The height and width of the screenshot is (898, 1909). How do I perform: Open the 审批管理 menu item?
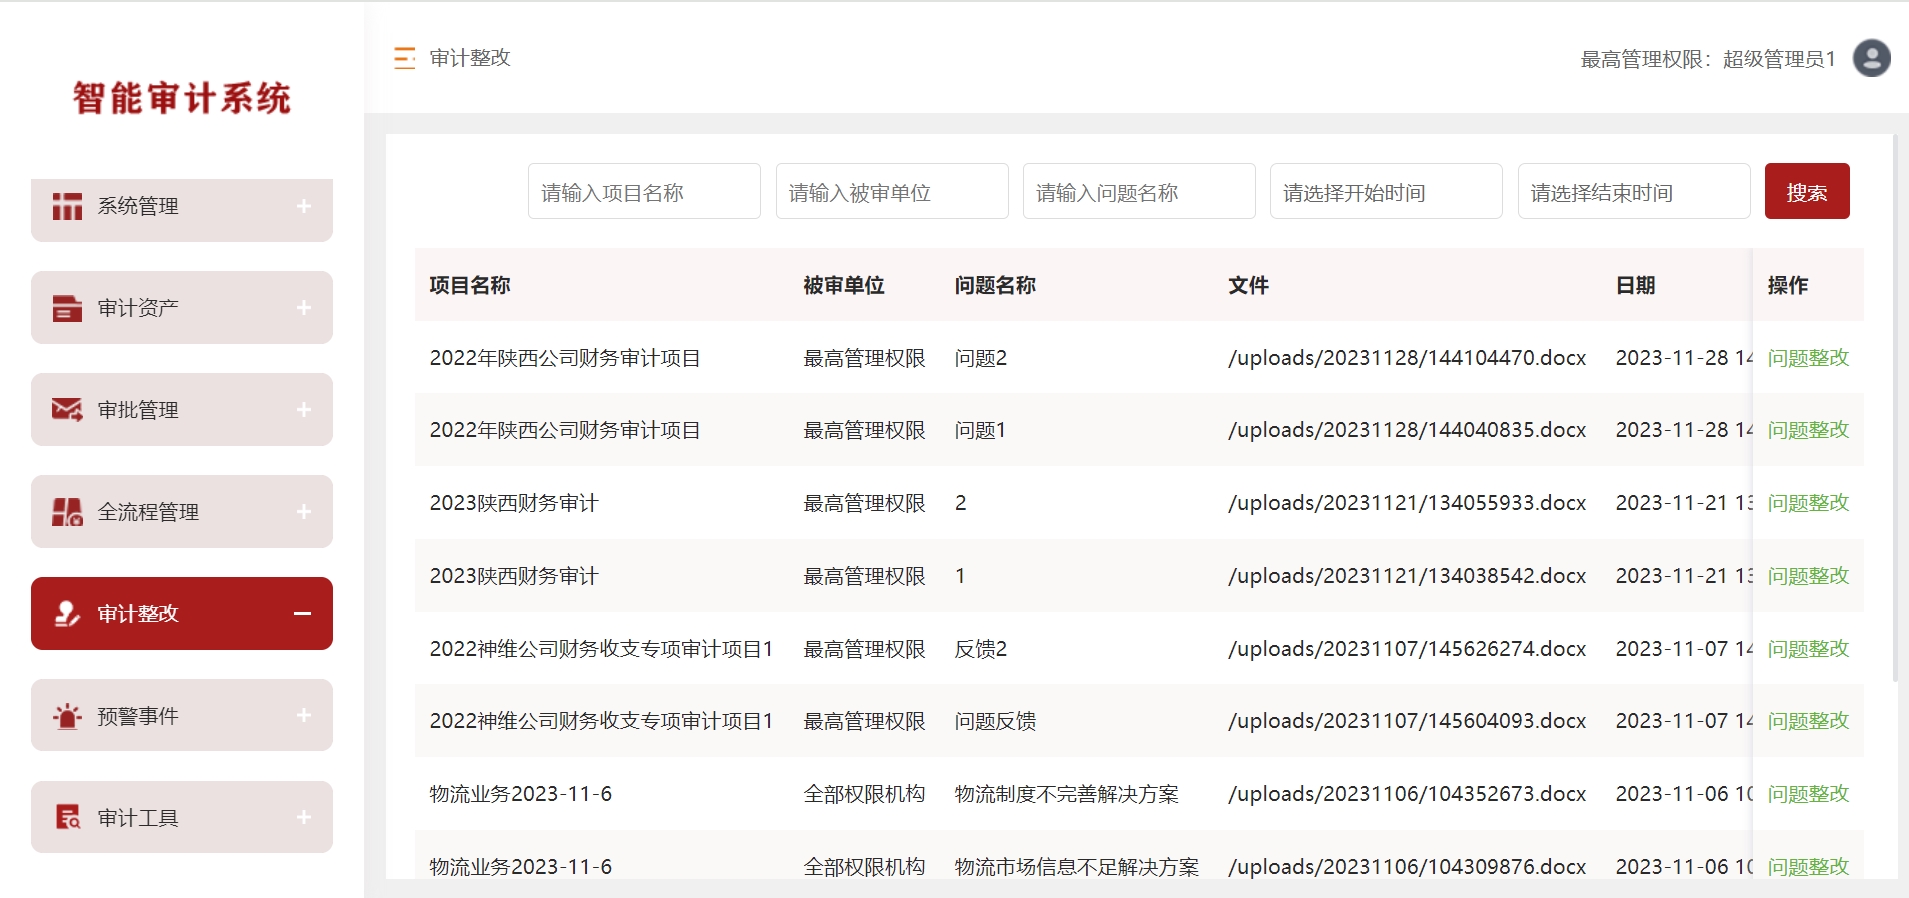pos(138,410)
